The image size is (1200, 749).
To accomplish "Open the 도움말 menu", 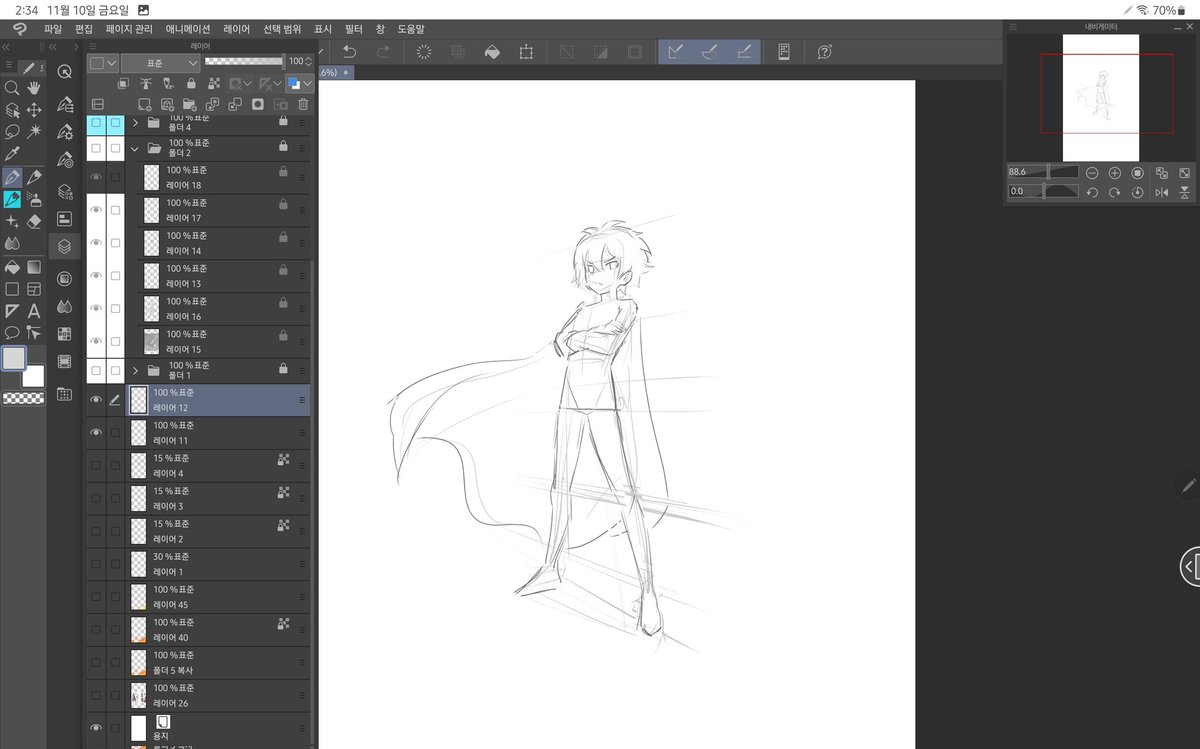I will (x=411, y=29).
